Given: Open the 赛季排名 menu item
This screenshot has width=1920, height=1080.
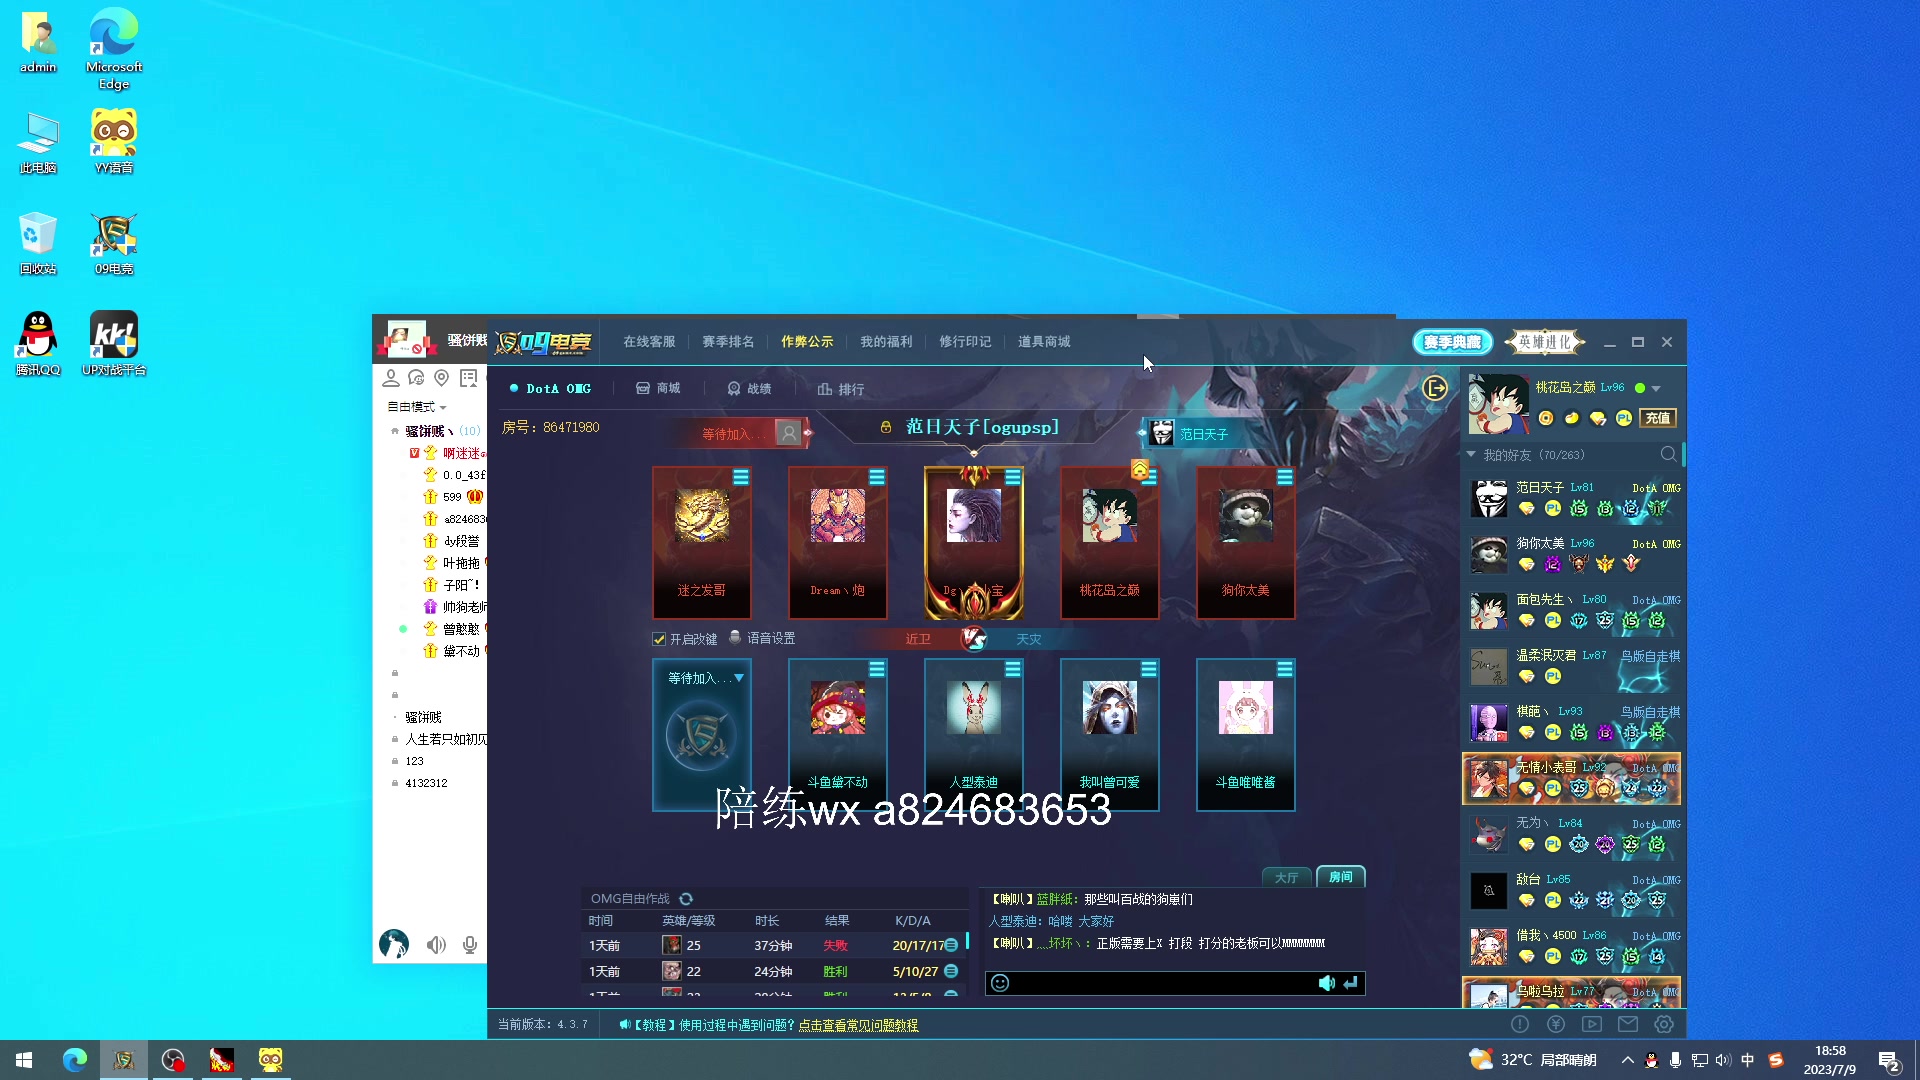Looking at the screenshot, I should pyautogui.click(x=728, y=342).
